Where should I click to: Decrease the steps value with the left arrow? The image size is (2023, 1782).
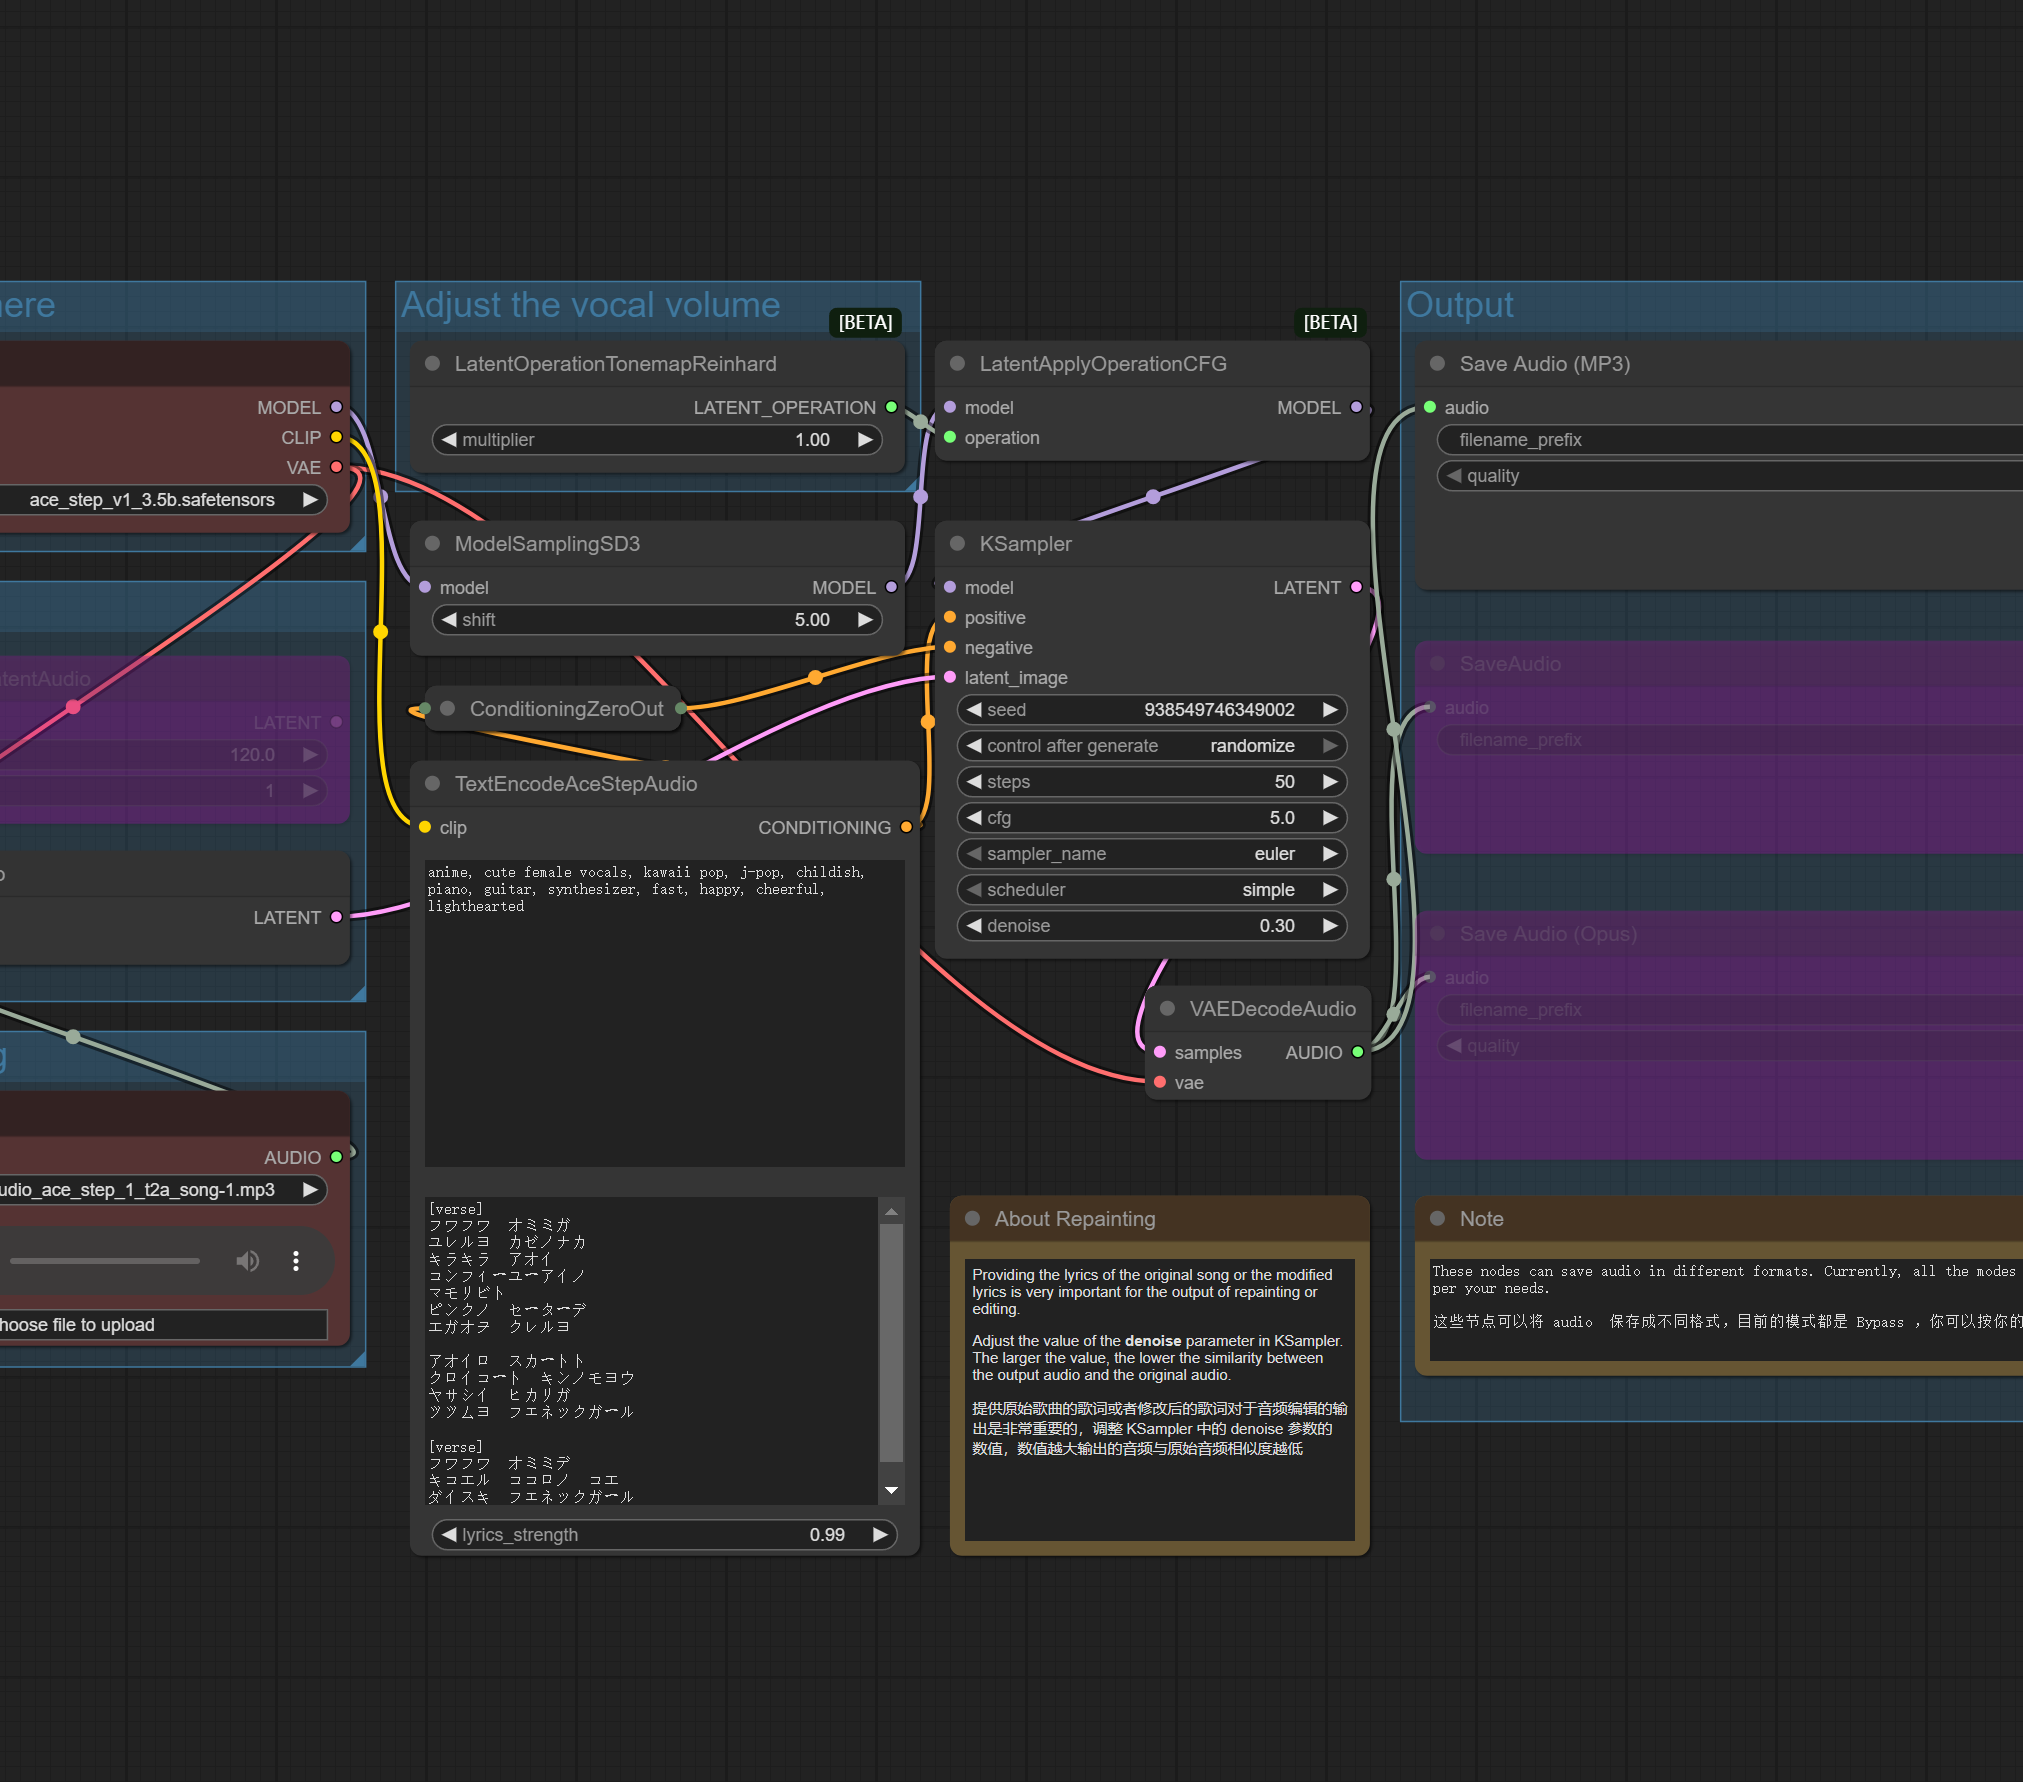[x=973, y=782]
